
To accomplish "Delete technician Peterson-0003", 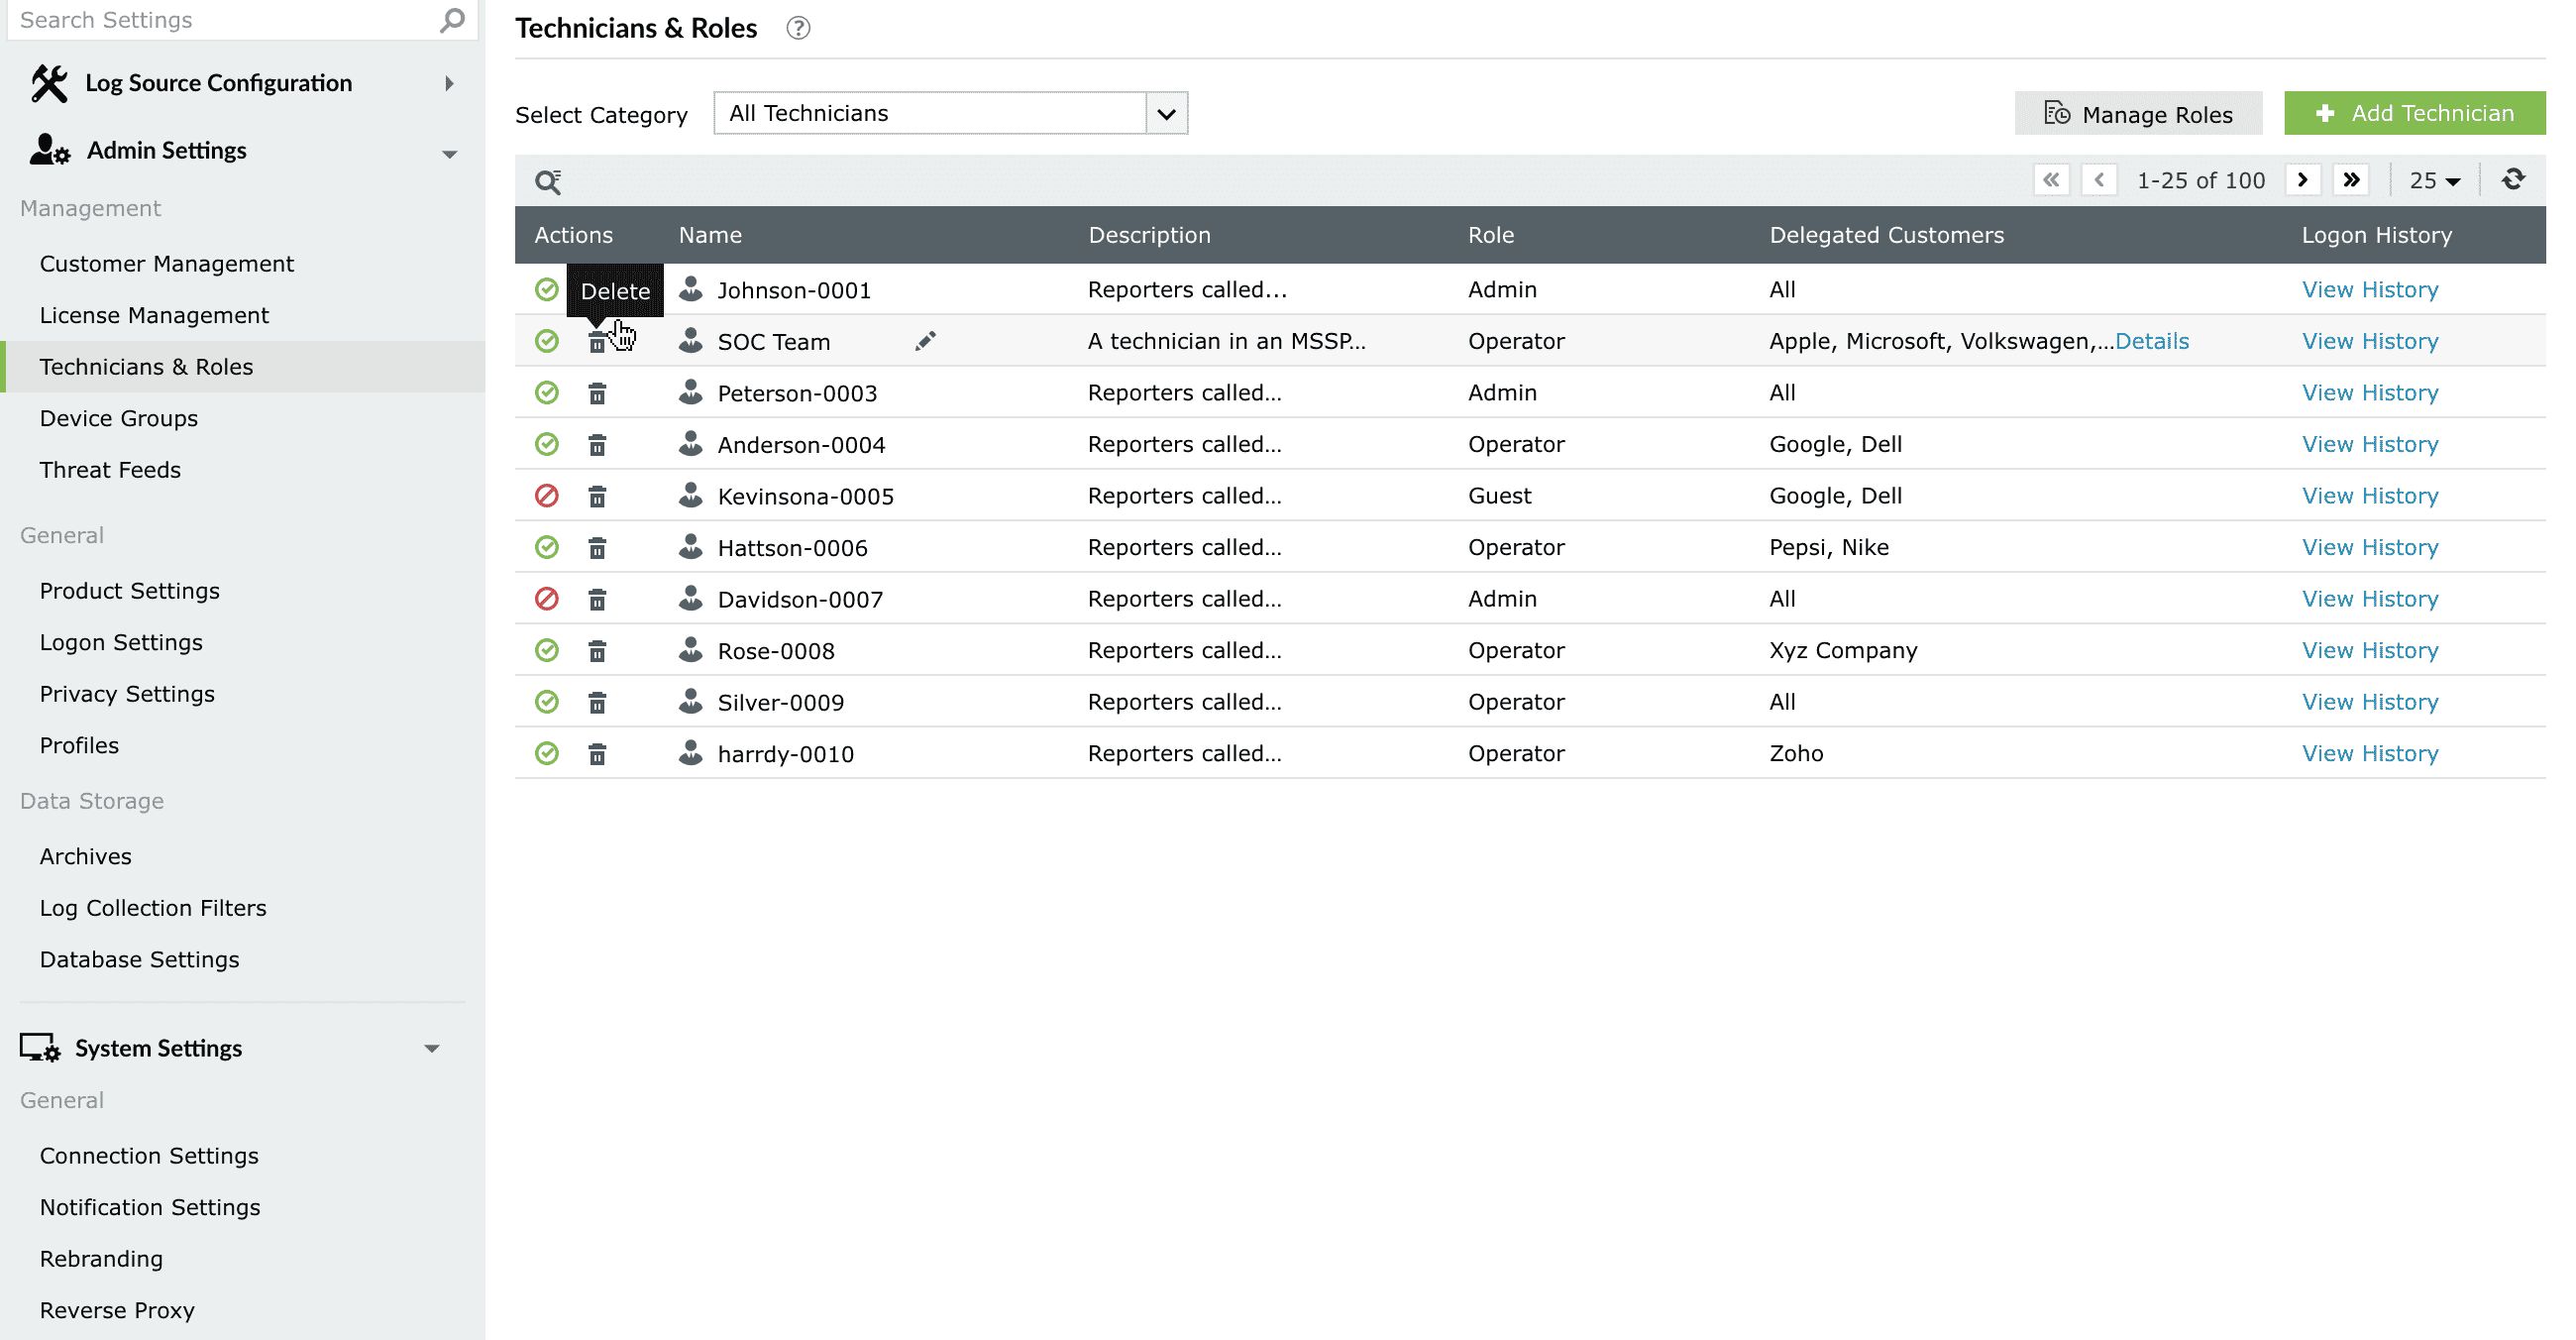I will [x=597, y=394].
